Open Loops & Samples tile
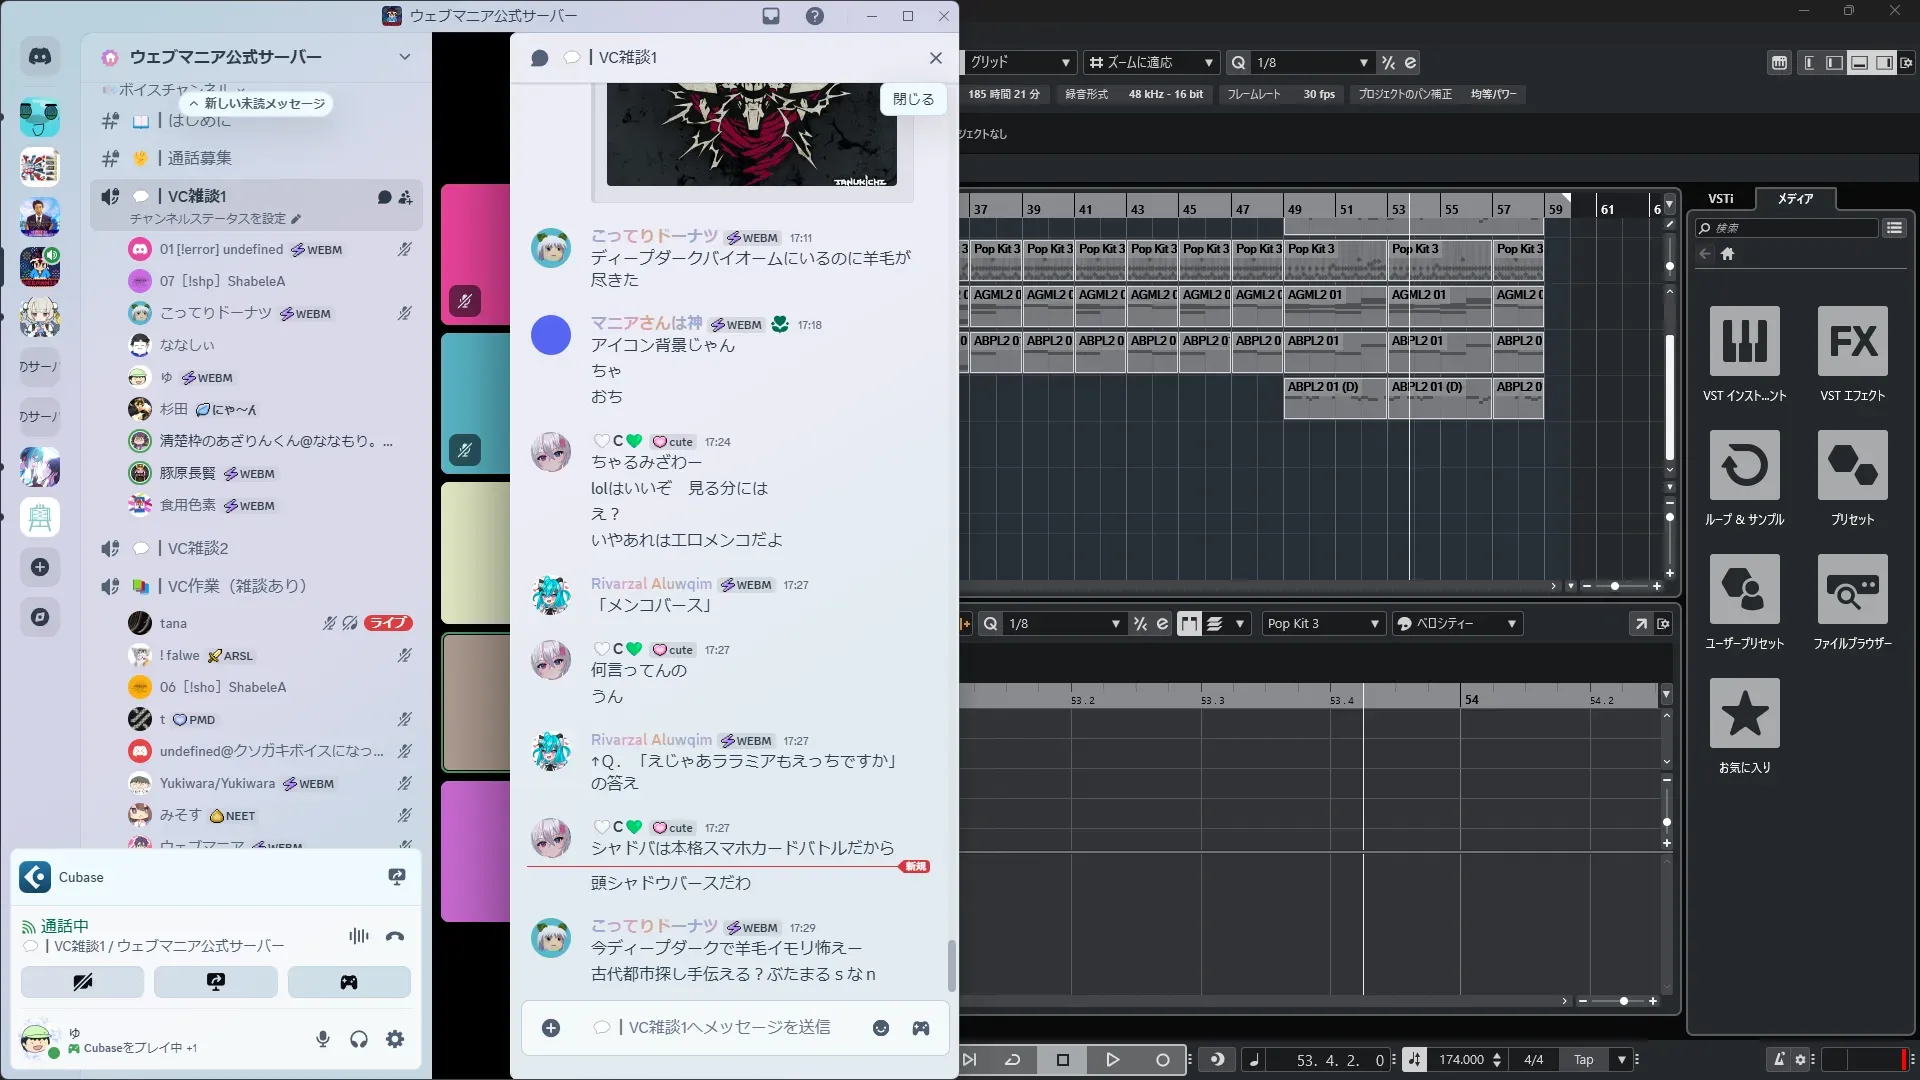Screen dimensions: 1920x1080 (x=1744, y=465)
